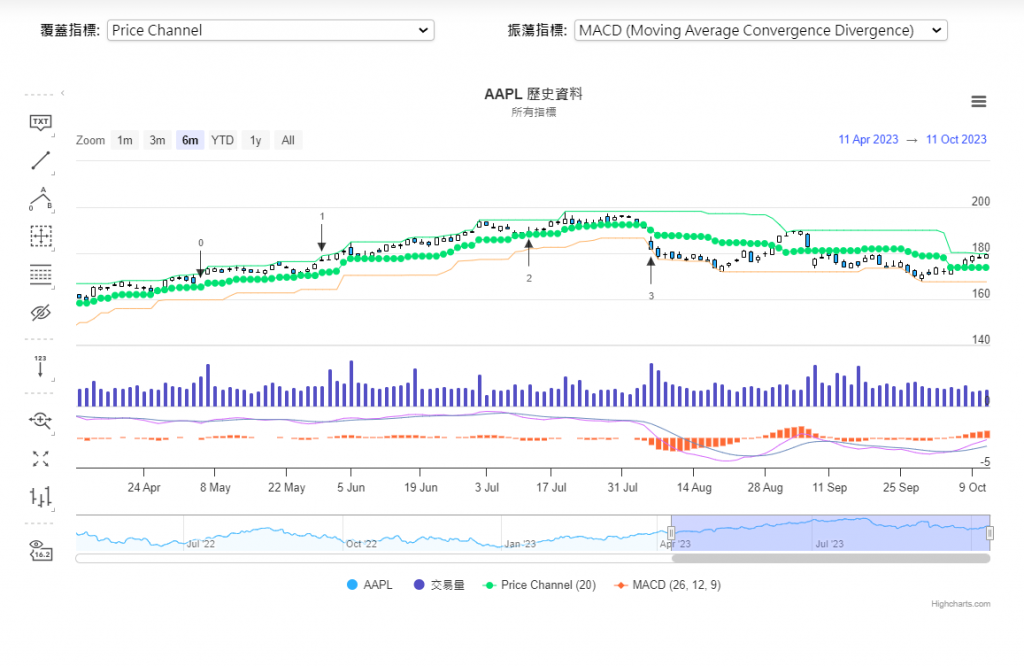The width and height of the screenshot is (1024, 666).
Task: Click the chart title AAPL 歷史資料
Action: point(533,94)
